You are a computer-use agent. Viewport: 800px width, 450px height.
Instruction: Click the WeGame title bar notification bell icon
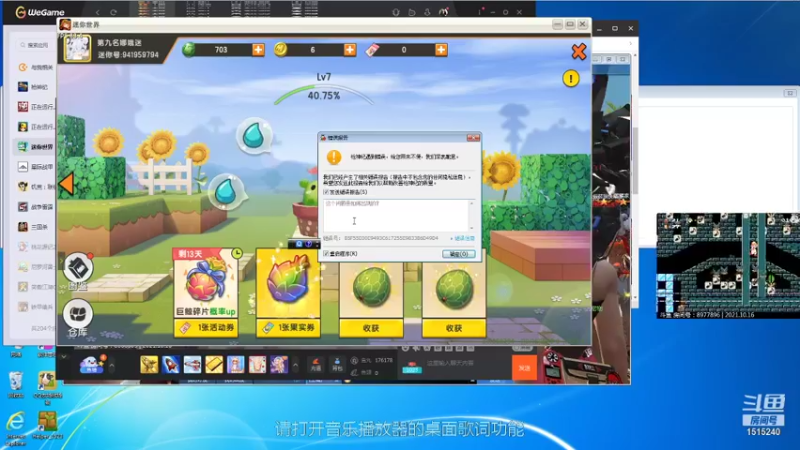427,12
